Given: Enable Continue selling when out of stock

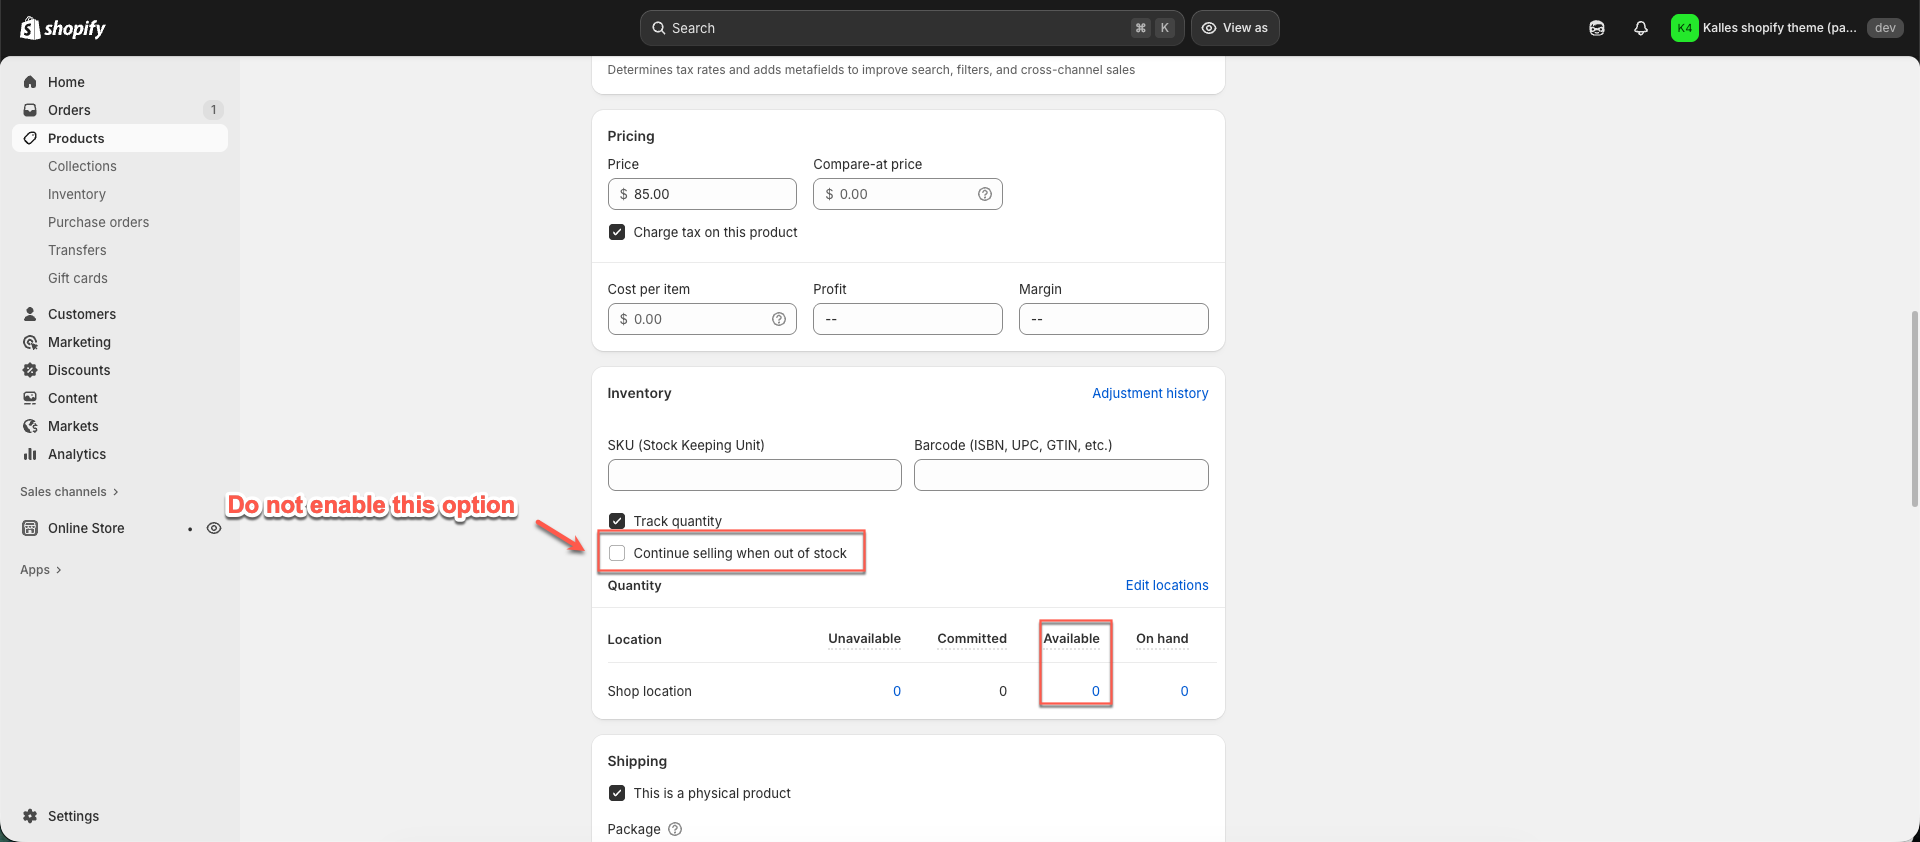Looking at the screenshot, I should point(617,553).
